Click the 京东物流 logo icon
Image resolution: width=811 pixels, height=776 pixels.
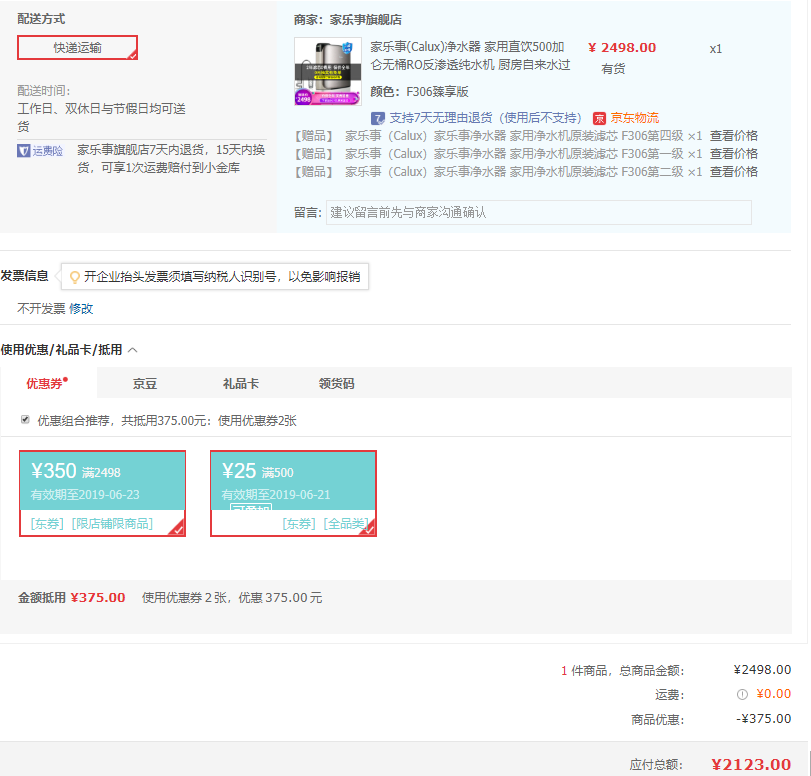pos(599,118)
